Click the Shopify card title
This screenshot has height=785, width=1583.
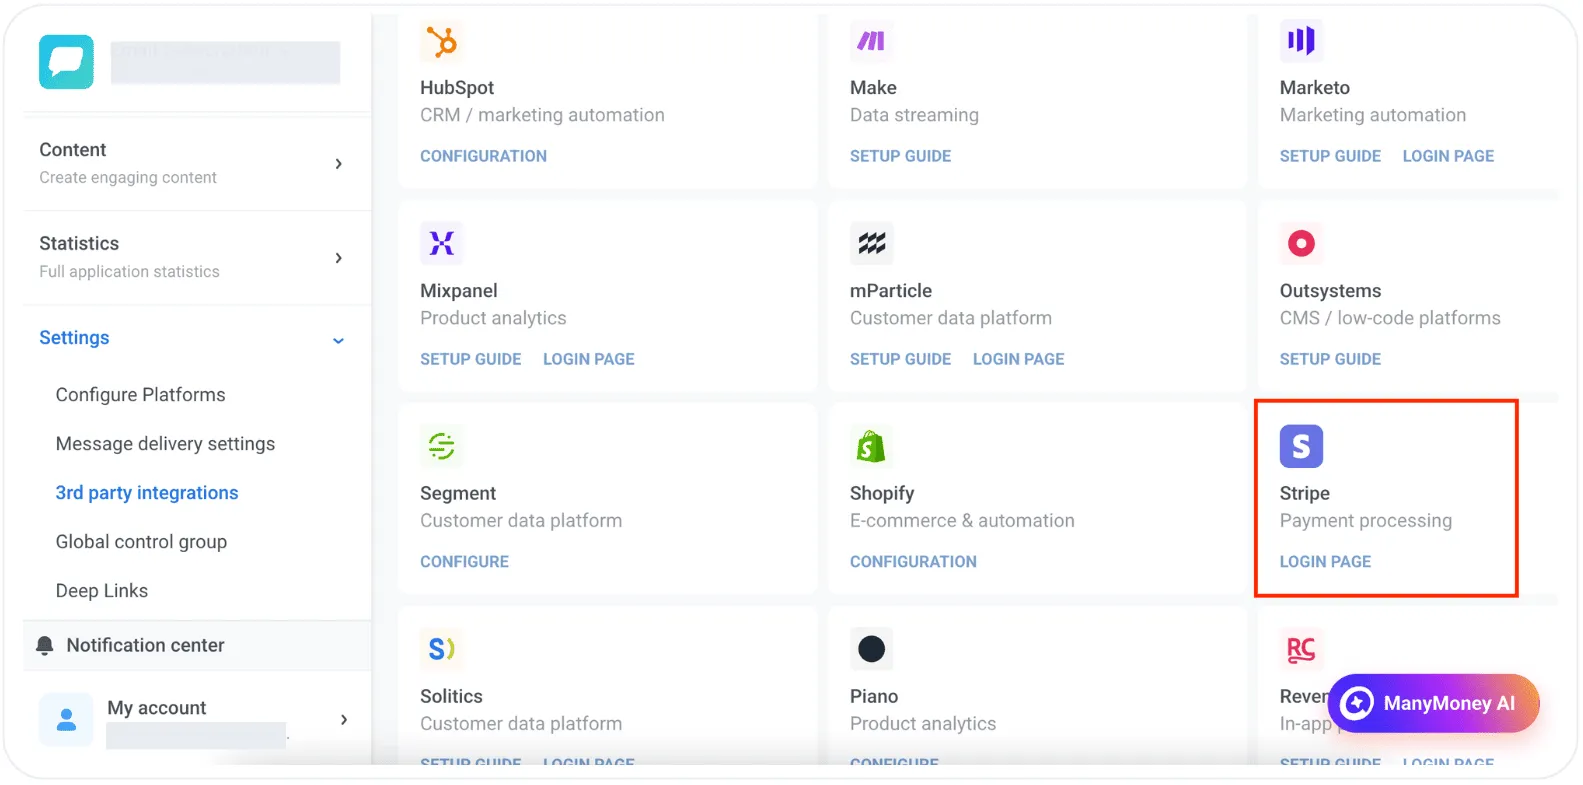tap(882, 494)
